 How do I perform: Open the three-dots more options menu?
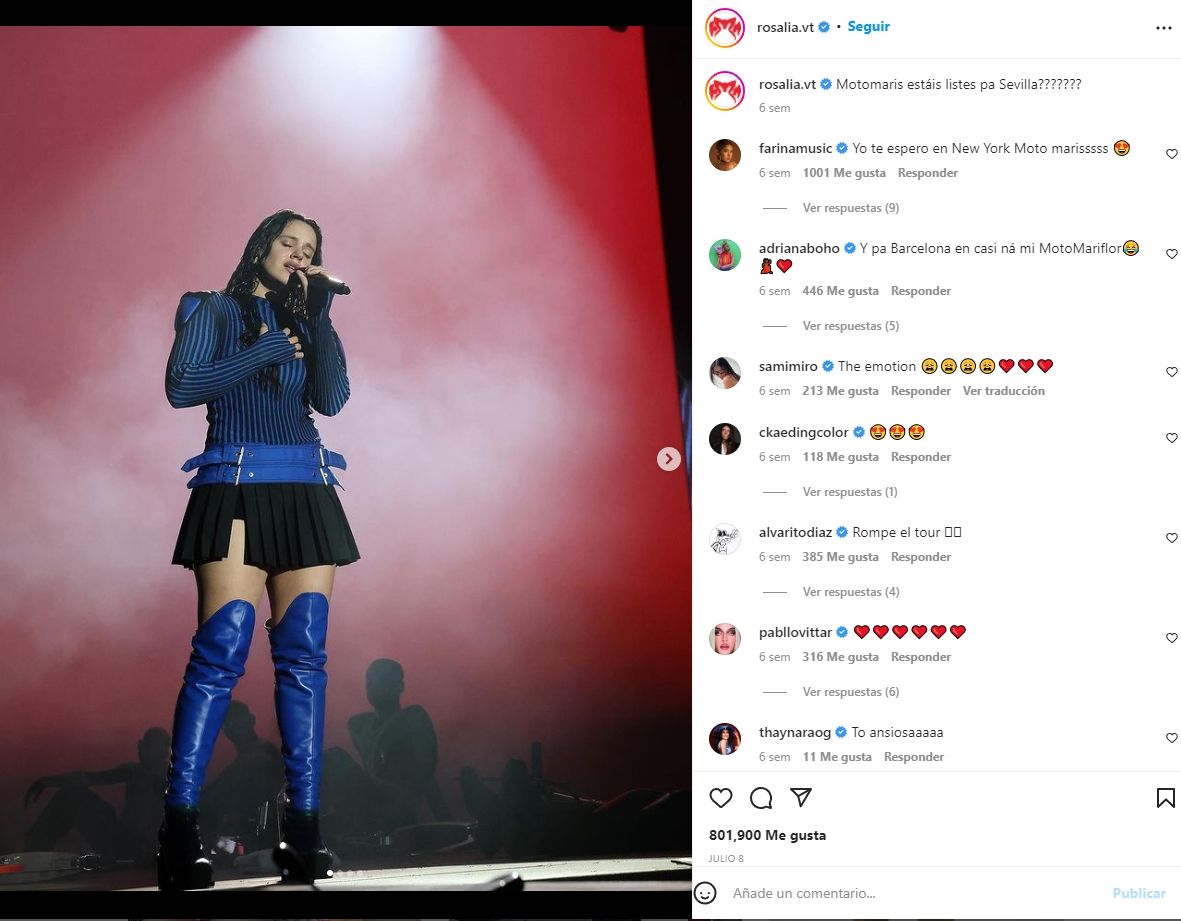(1164, 28)
